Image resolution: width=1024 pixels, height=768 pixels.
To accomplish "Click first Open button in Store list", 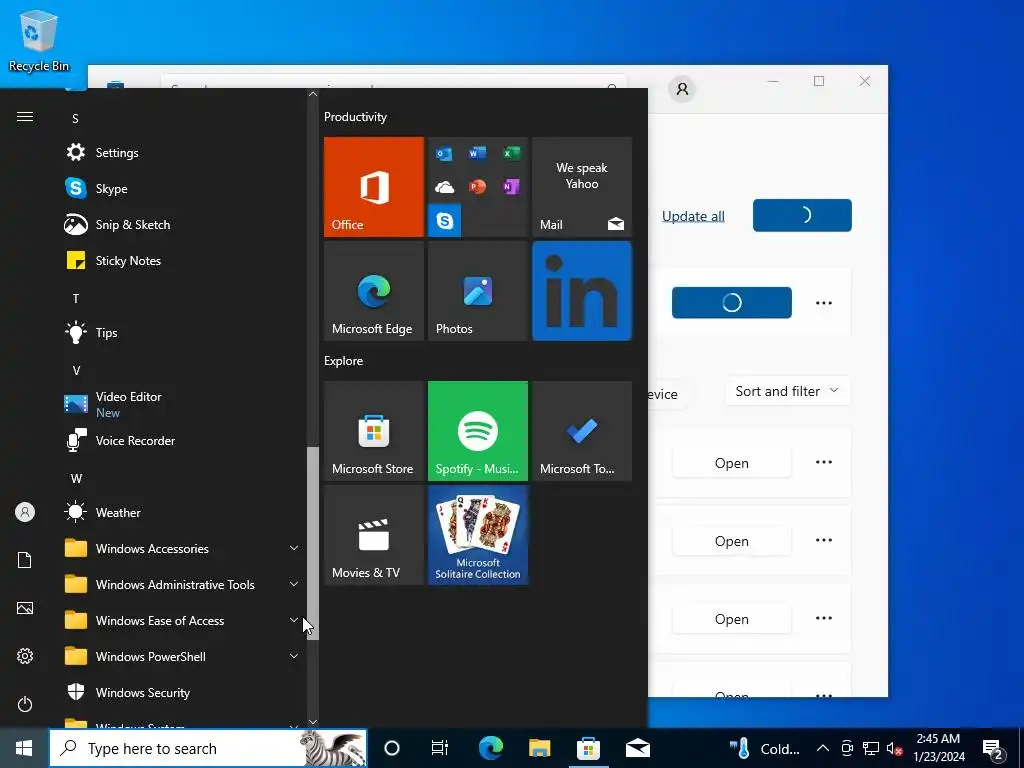I will (731, 463).
